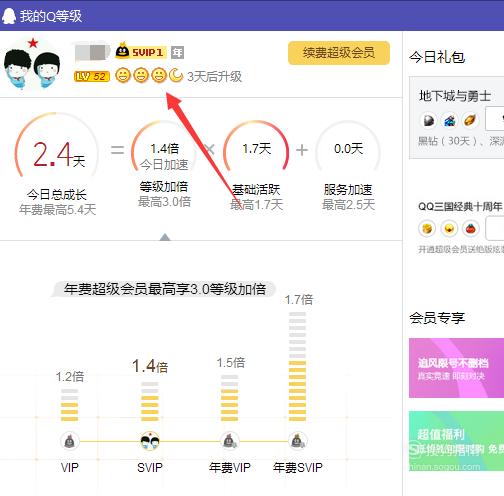Click the moon level icon
This screenshot has width=504, height=496.
tap(176, 75)
